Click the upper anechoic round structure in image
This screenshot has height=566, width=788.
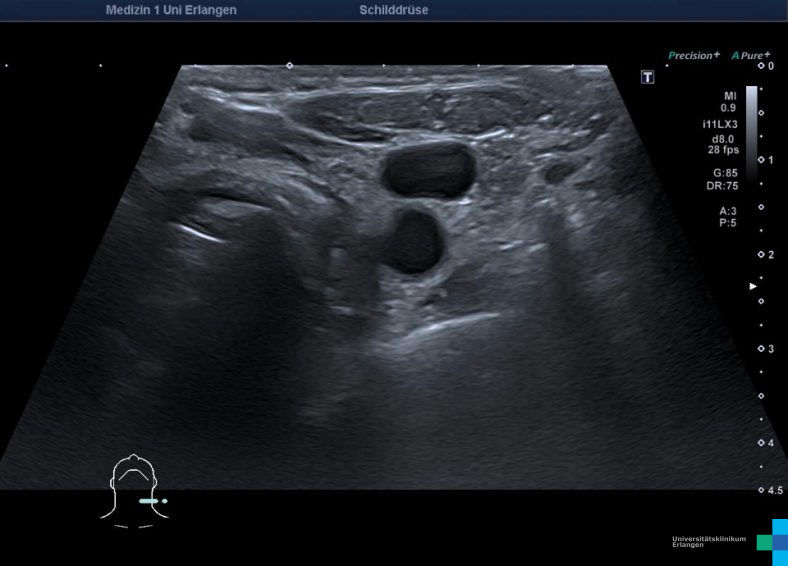(427, 170)
